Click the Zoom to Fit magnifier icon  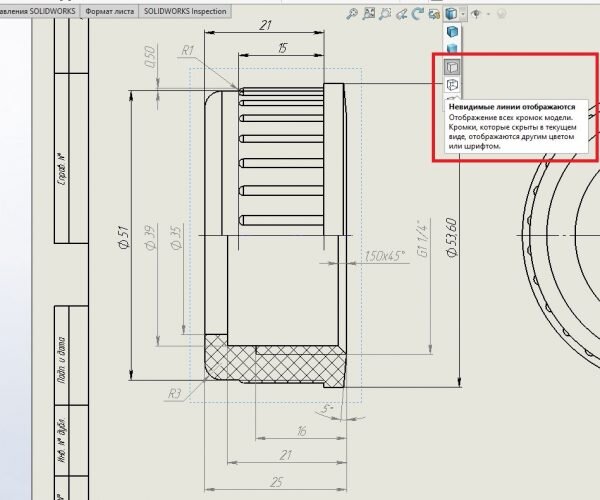352,14
